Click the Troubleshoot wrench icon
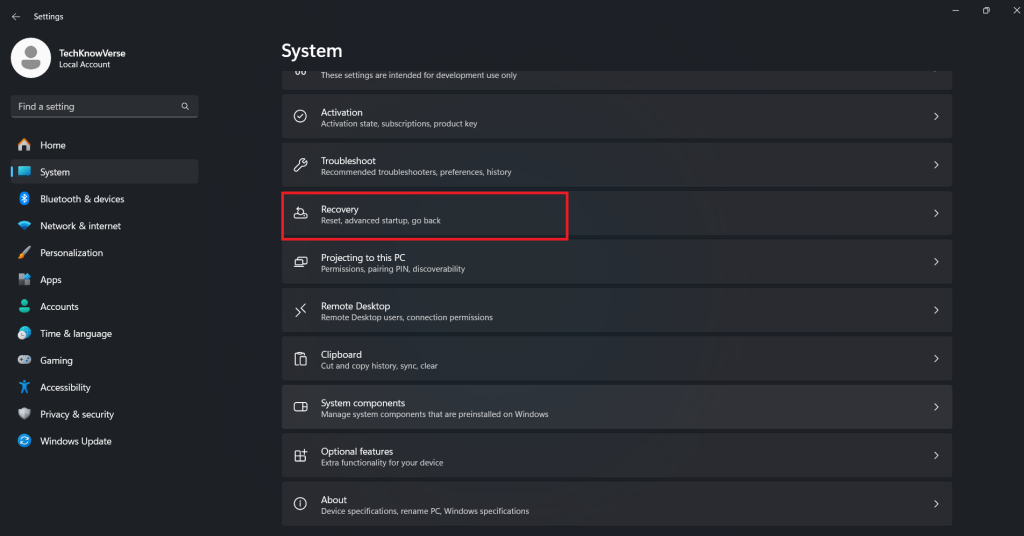This screenshot has height=536, width=1024. pos(300,165)
